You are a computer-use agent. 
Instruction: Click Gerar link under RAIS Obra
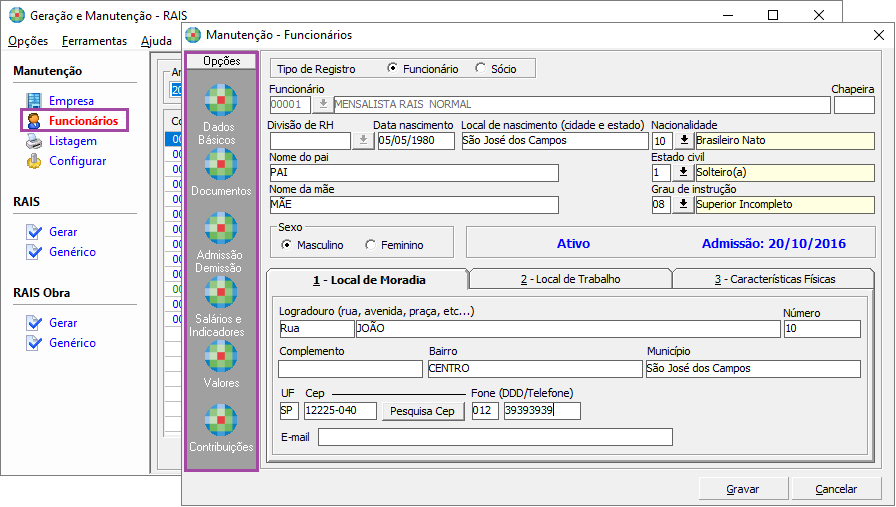coord(63,322)
